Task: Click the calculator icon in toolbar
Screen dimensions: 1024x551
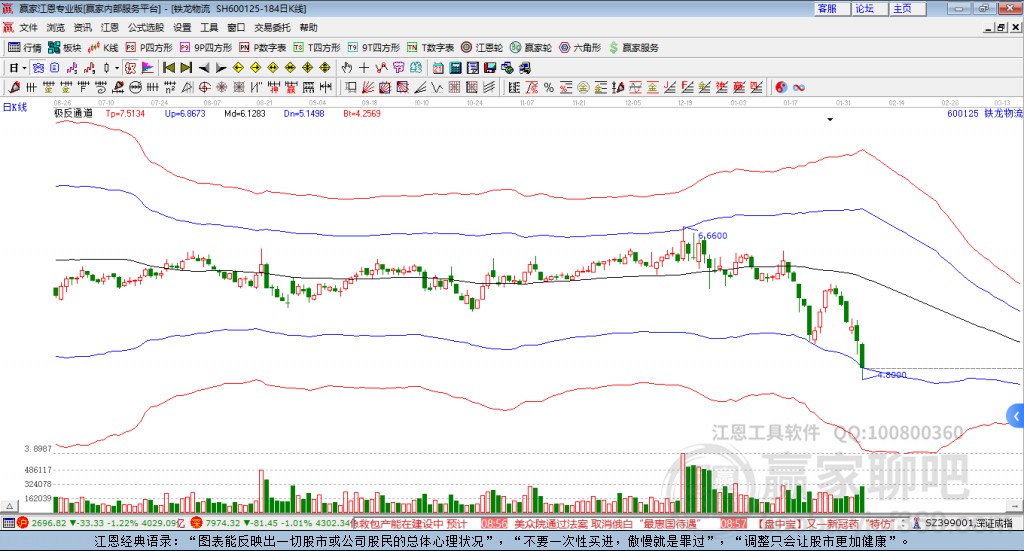Action: click(455, 68)
